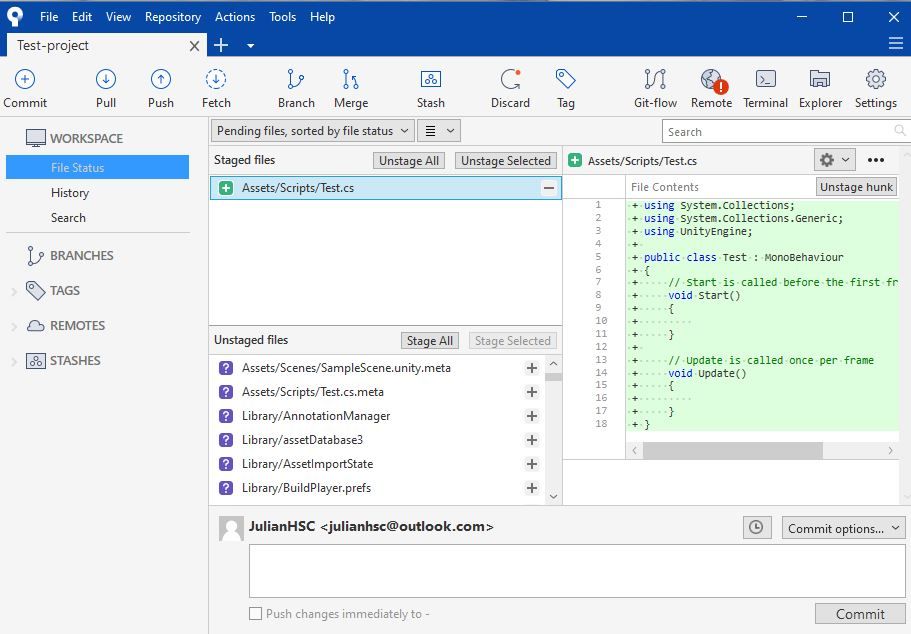Screen dimensions: 911x634
Task: Click the search magnifier icon
Action: click(899, 131)
